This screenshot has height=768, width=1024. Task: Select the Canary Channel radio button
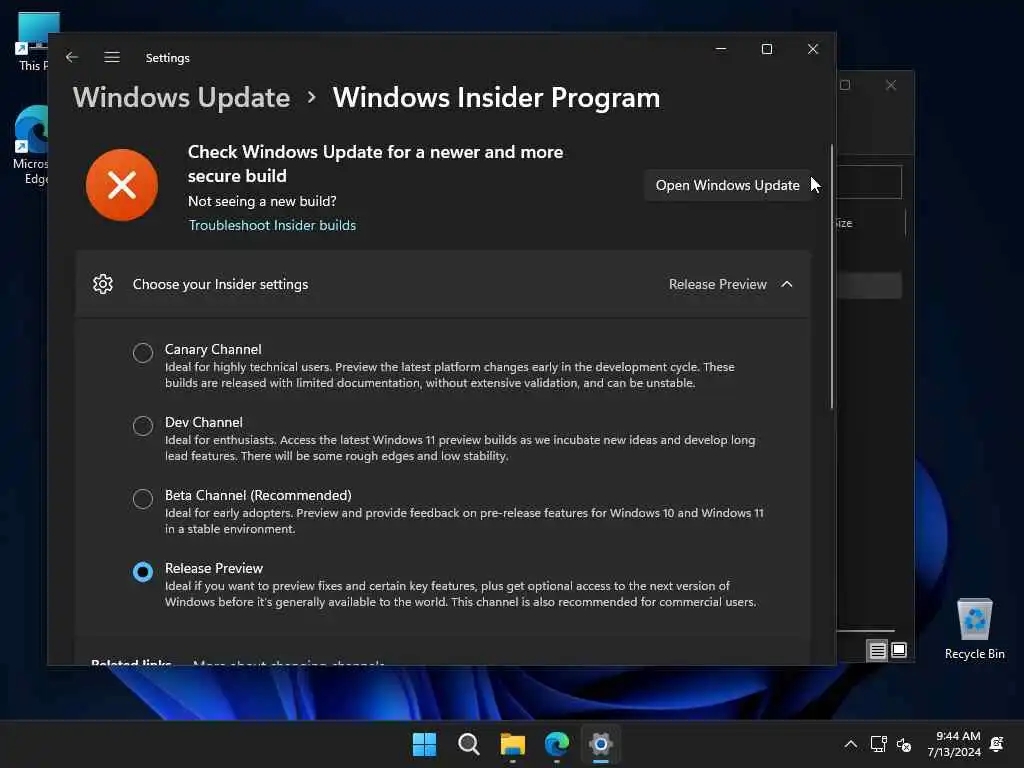tap(142, 353)
